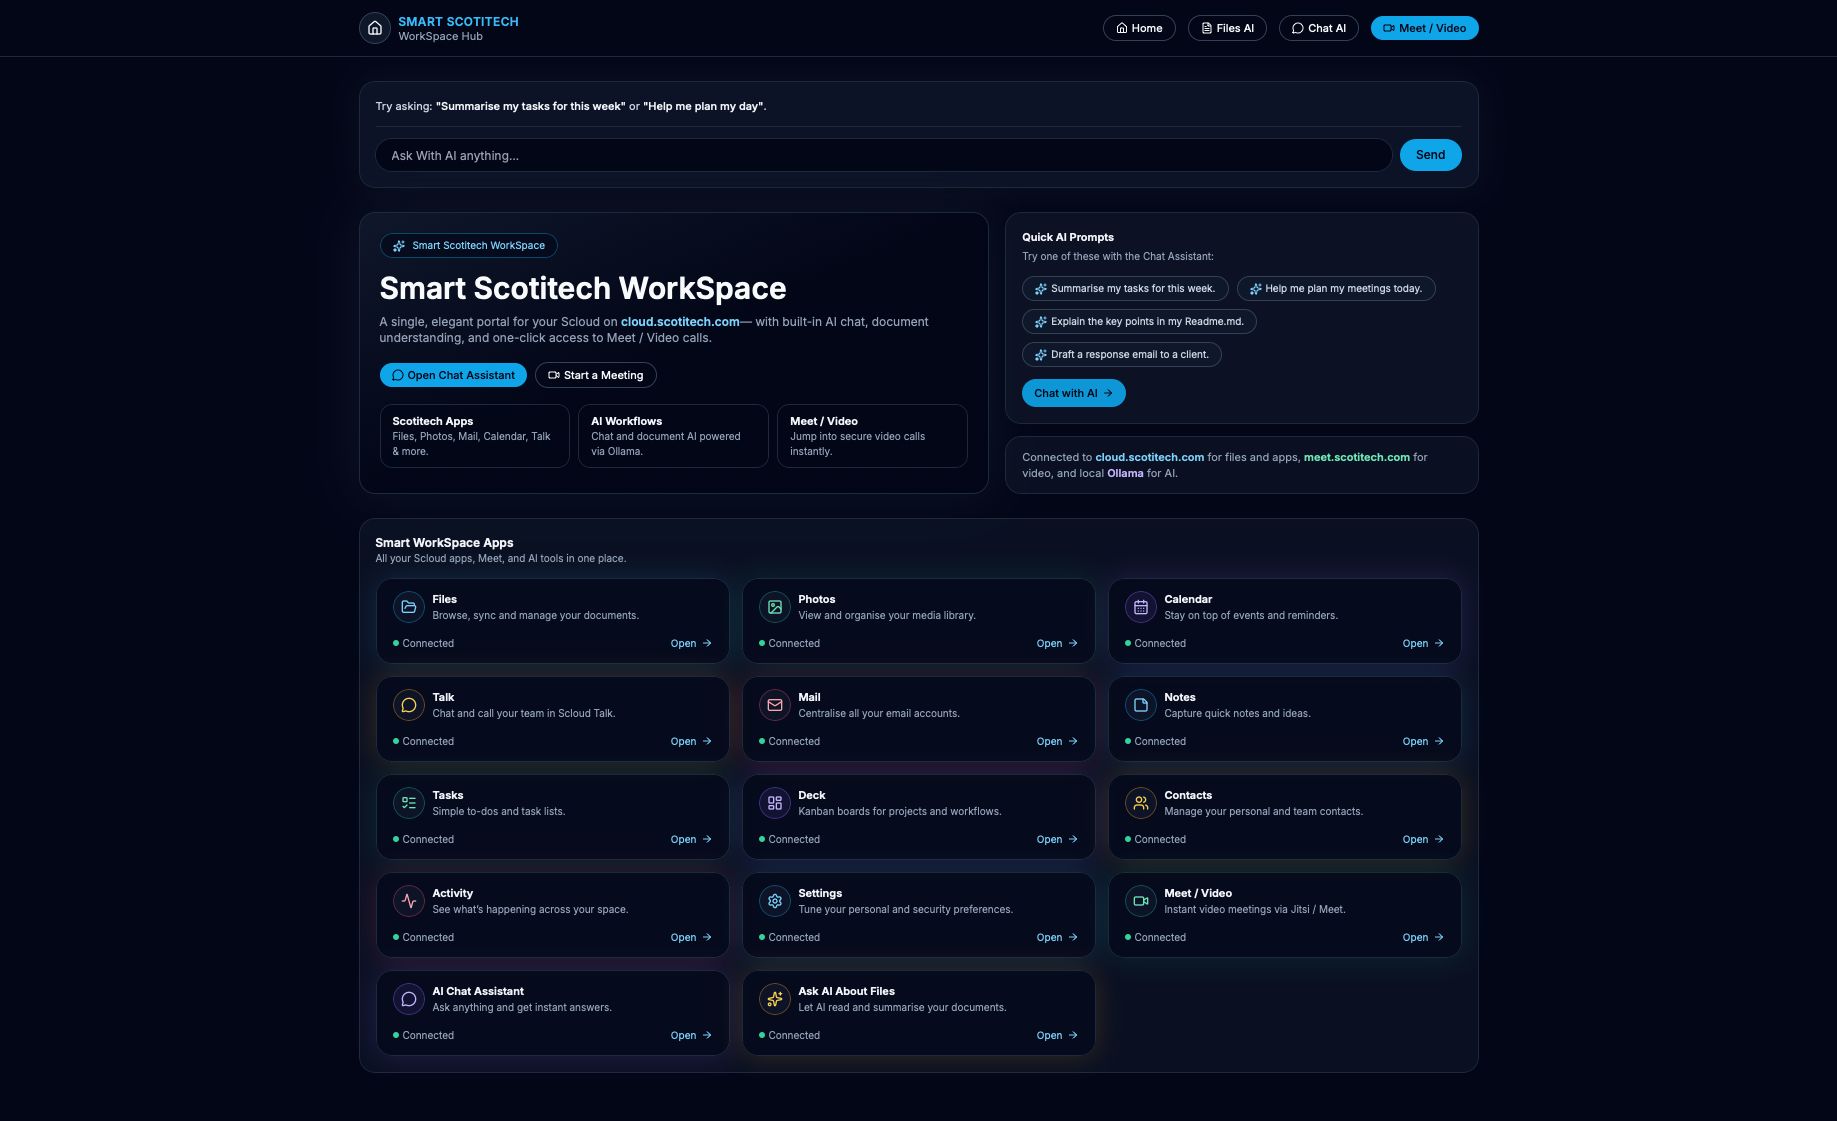Click the Smart Scotitech home logo
This screenshot has height=1121, width=1837.
374,28
